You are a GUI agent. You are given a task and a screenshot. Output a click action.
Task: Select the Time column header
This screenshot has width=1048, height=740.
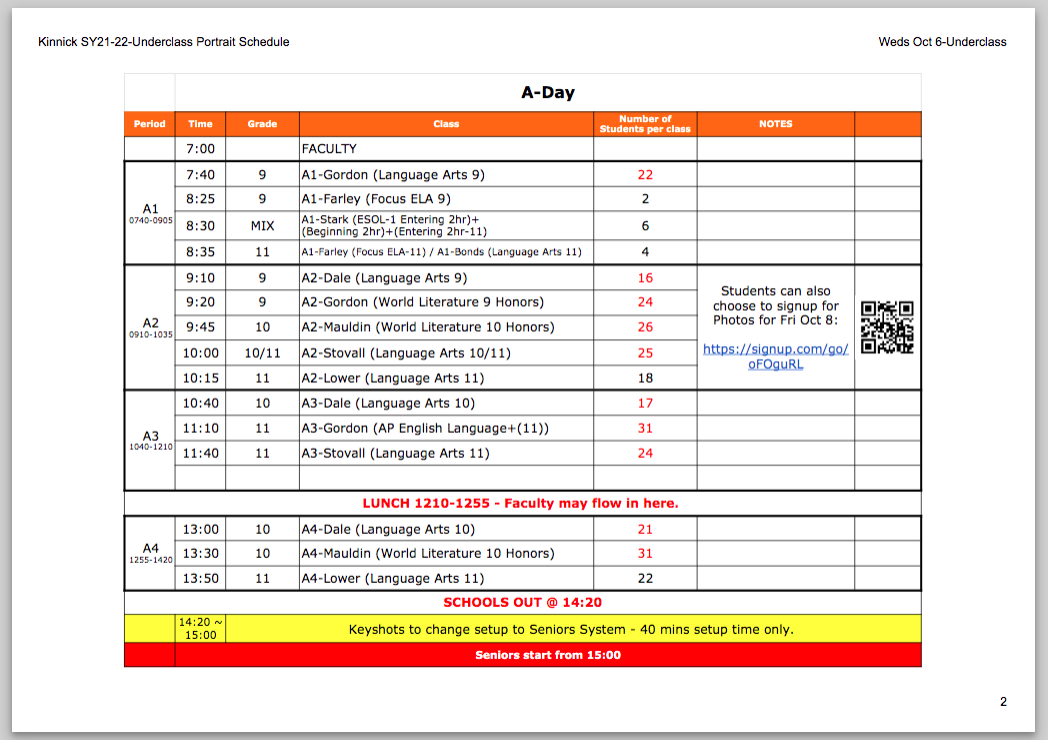tap(200, 124)
